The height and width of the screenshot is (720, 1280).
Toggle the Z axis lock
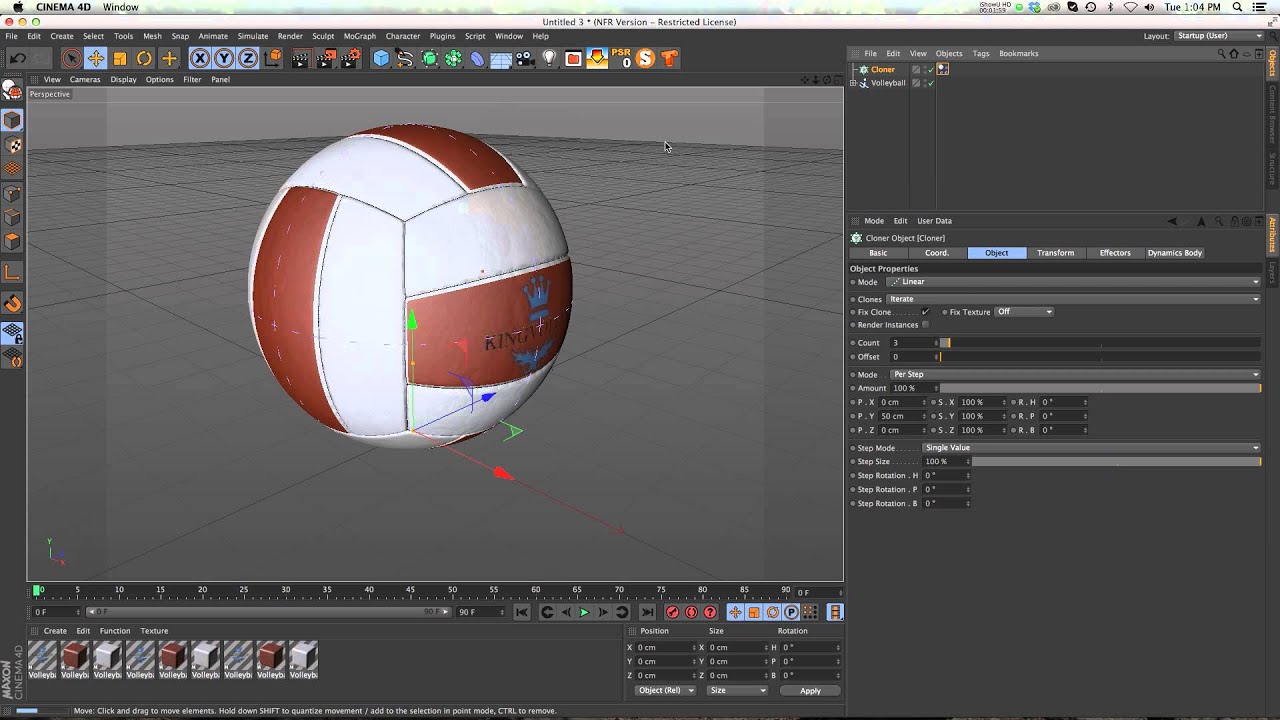(x=248, y=59)
